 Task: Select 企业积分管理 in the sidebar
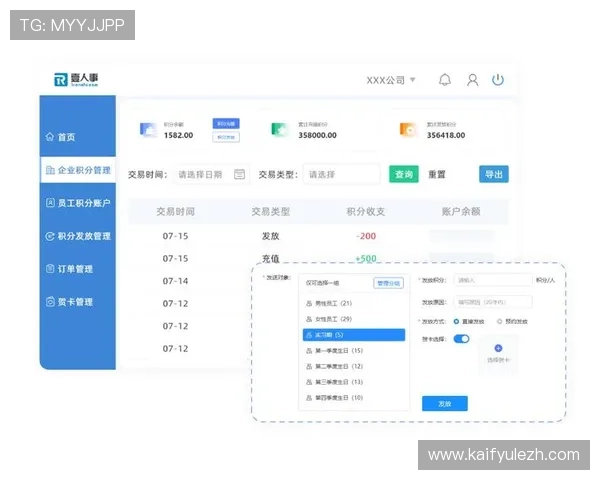point(78,170)
